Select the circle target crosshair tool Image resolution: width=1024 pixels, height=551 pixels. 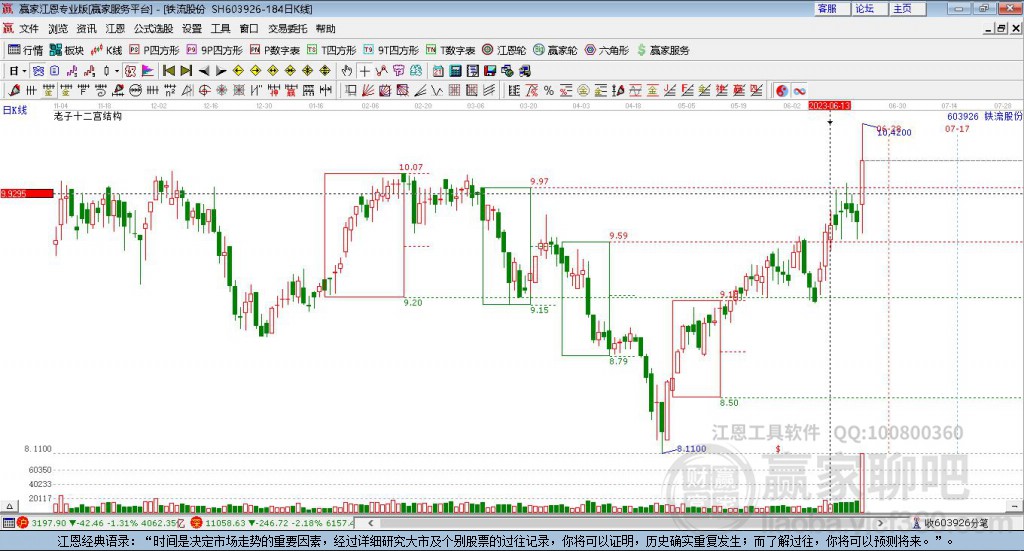tap(204, 91)
